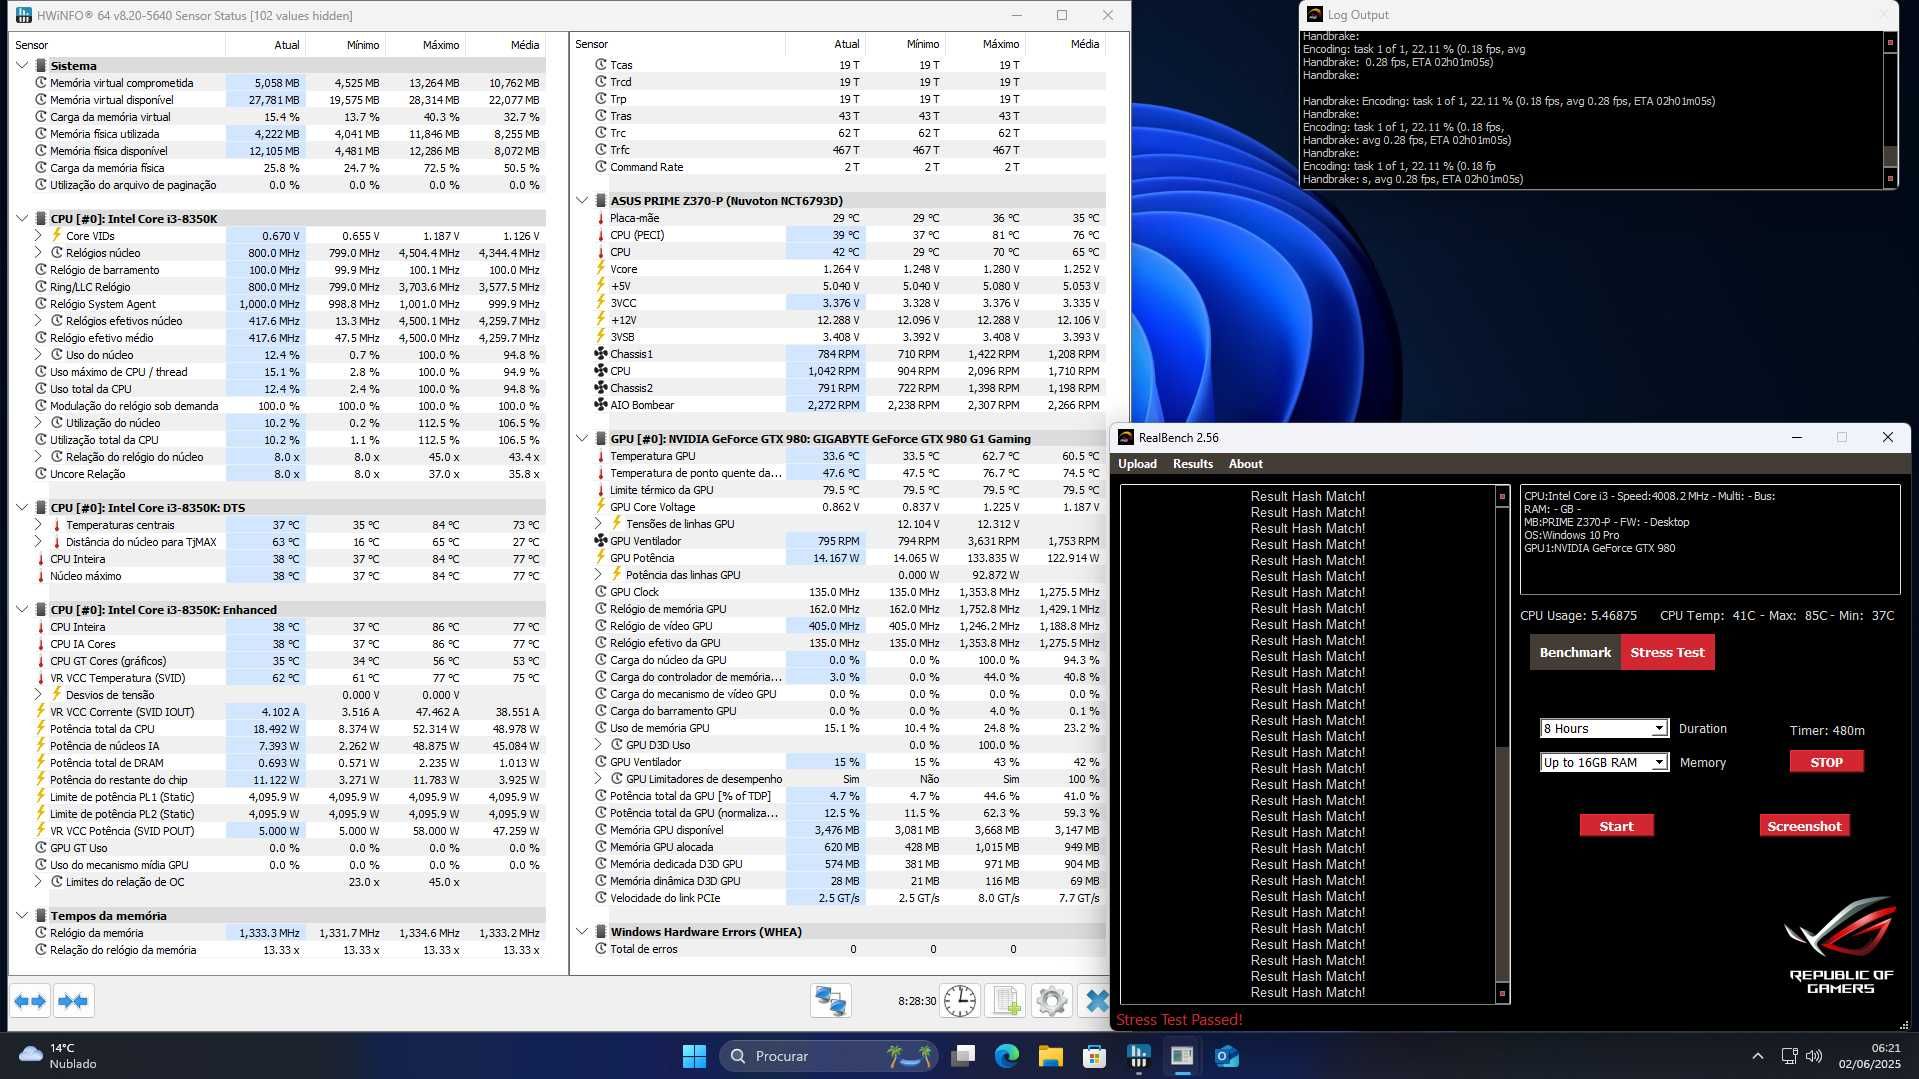Expand GPU D3D Uso row
1919x1079 pixels.
click(x=598, y=744)
